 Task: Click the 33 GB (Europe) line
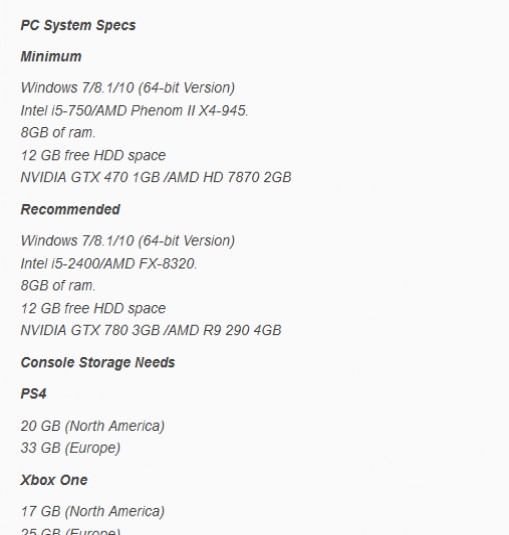coord(70,448)
